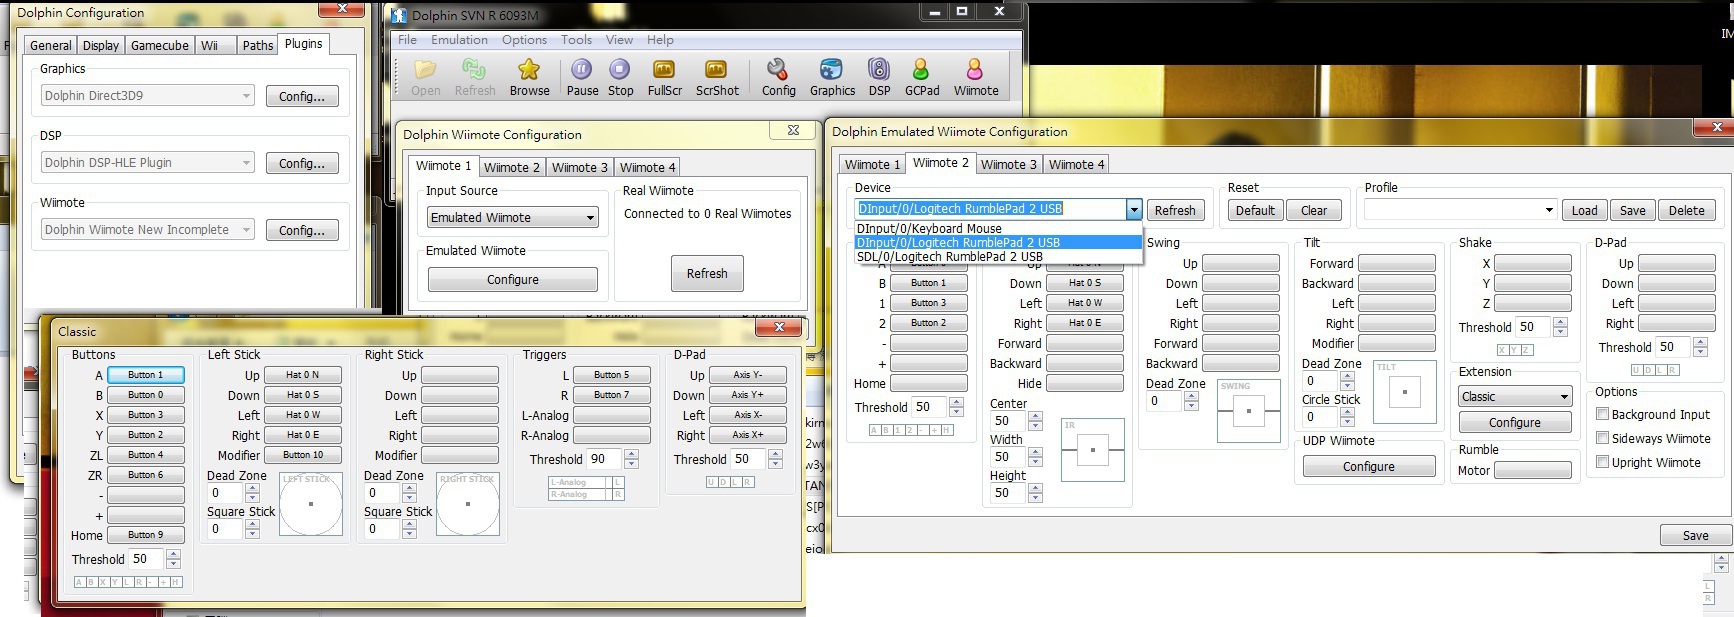Click the Default reset button
The width and height of the screenshot is (1734, 617).
1255,210
